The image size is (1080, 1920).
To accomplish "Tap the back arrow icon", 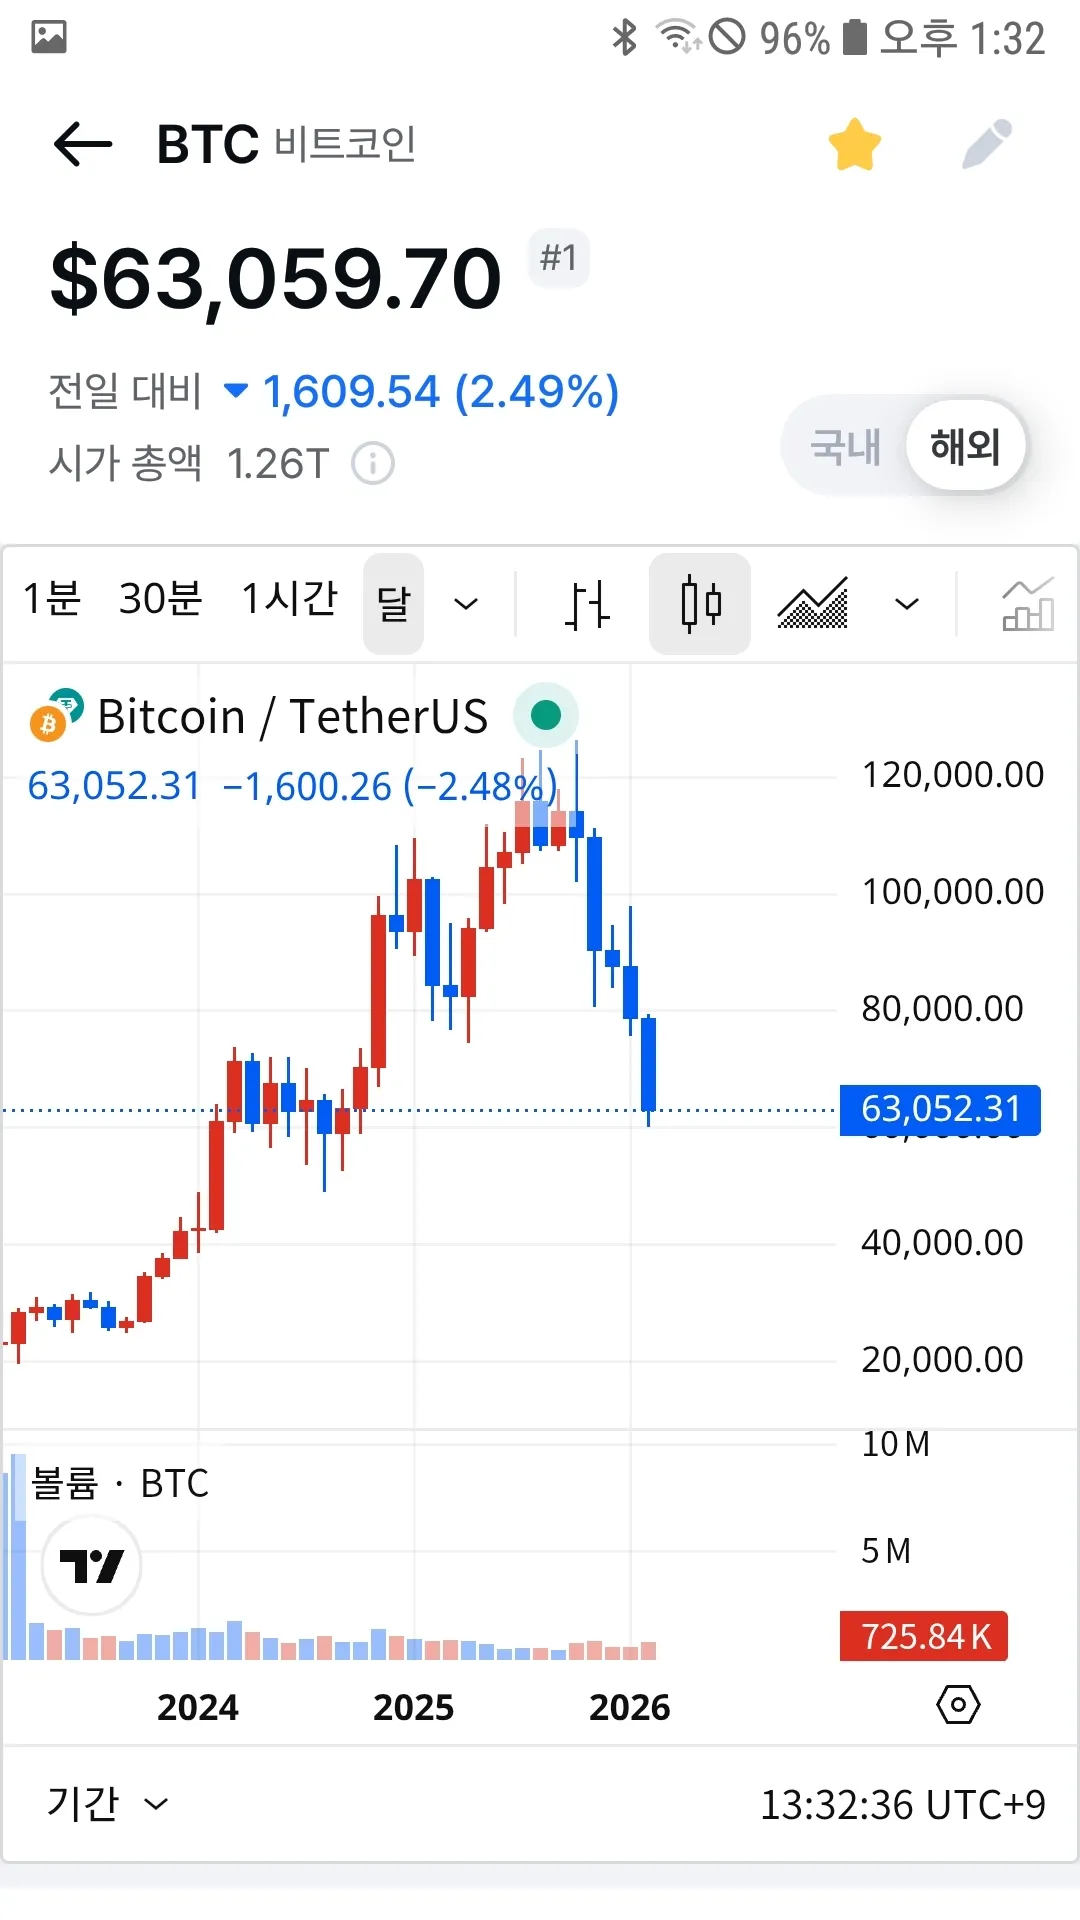I will point(83,145).
